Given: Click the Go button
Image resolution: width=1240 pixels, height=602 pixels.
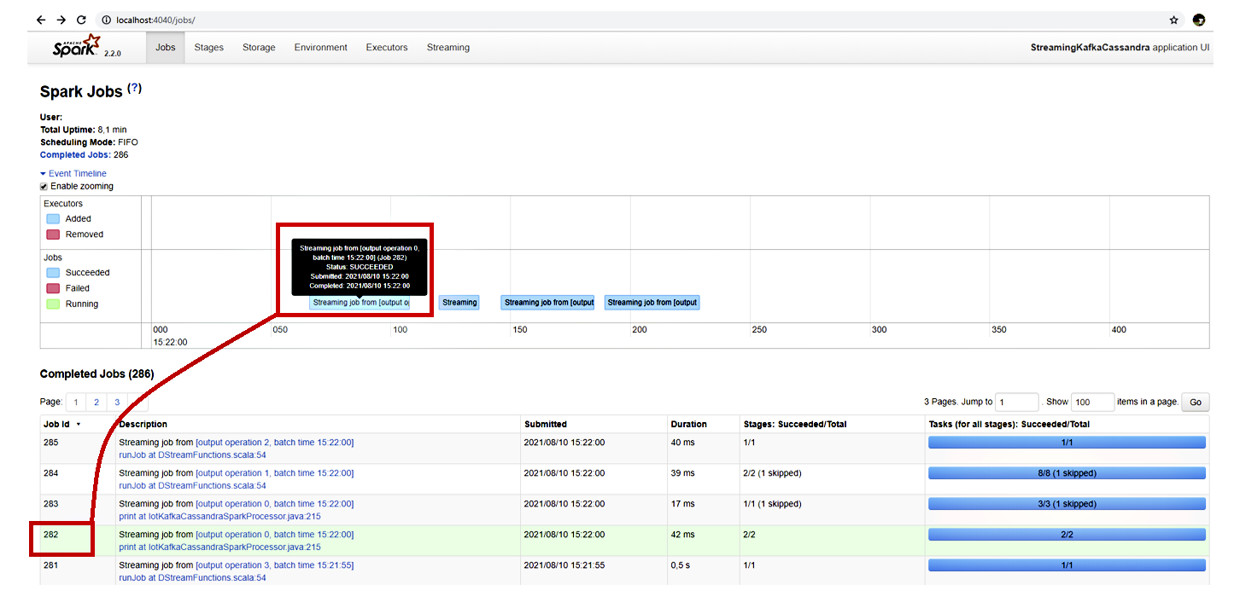Looking at the screenshot, I should click(x=1194, y=402).
